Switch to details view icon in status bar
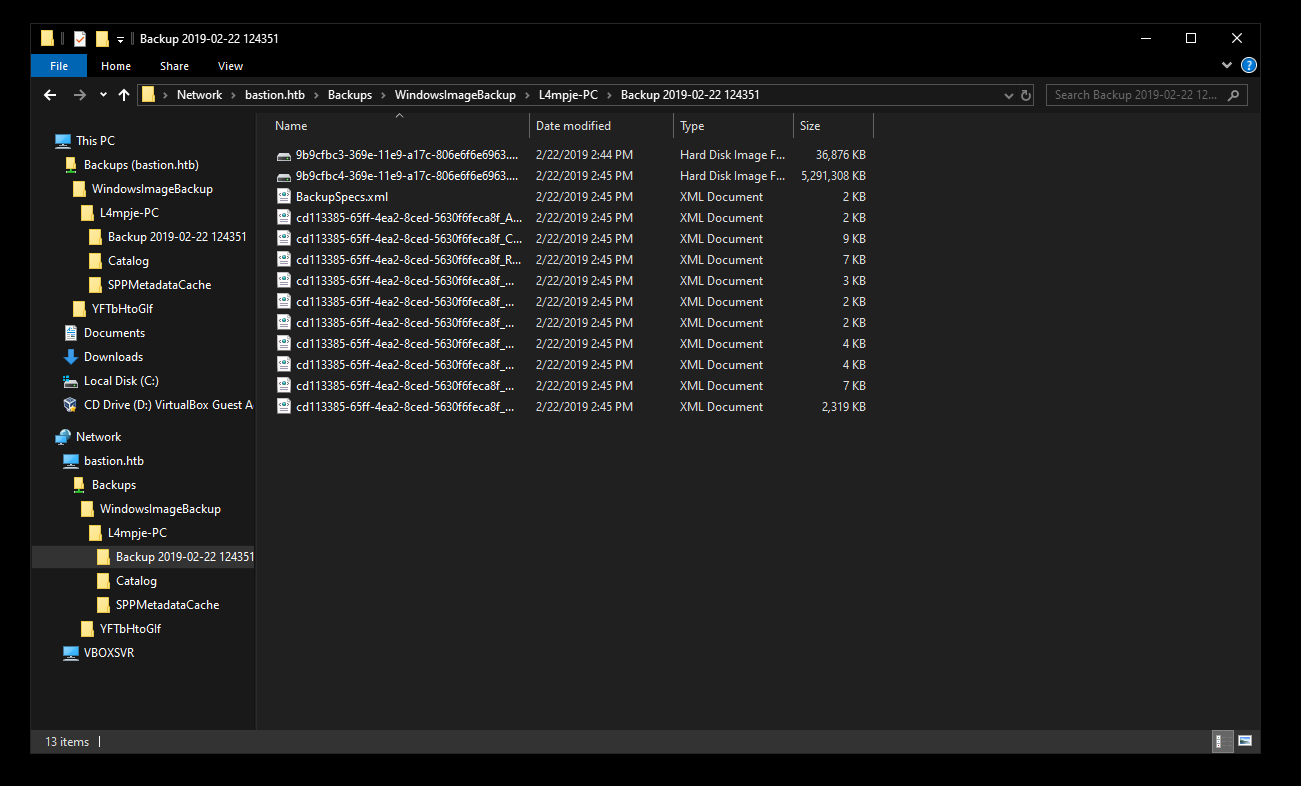The image size is (1301, 786). [x=1221, y=741]
